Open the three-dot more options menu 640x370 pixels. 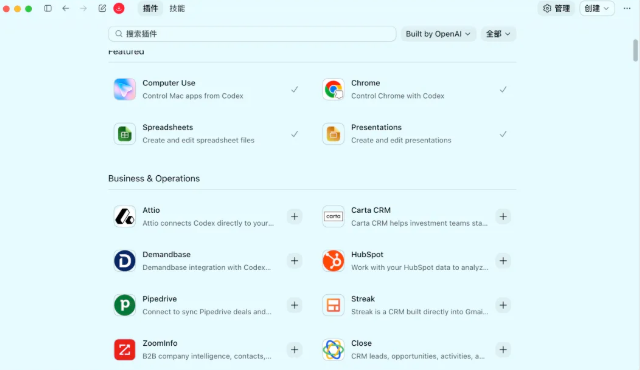point(627,8)
